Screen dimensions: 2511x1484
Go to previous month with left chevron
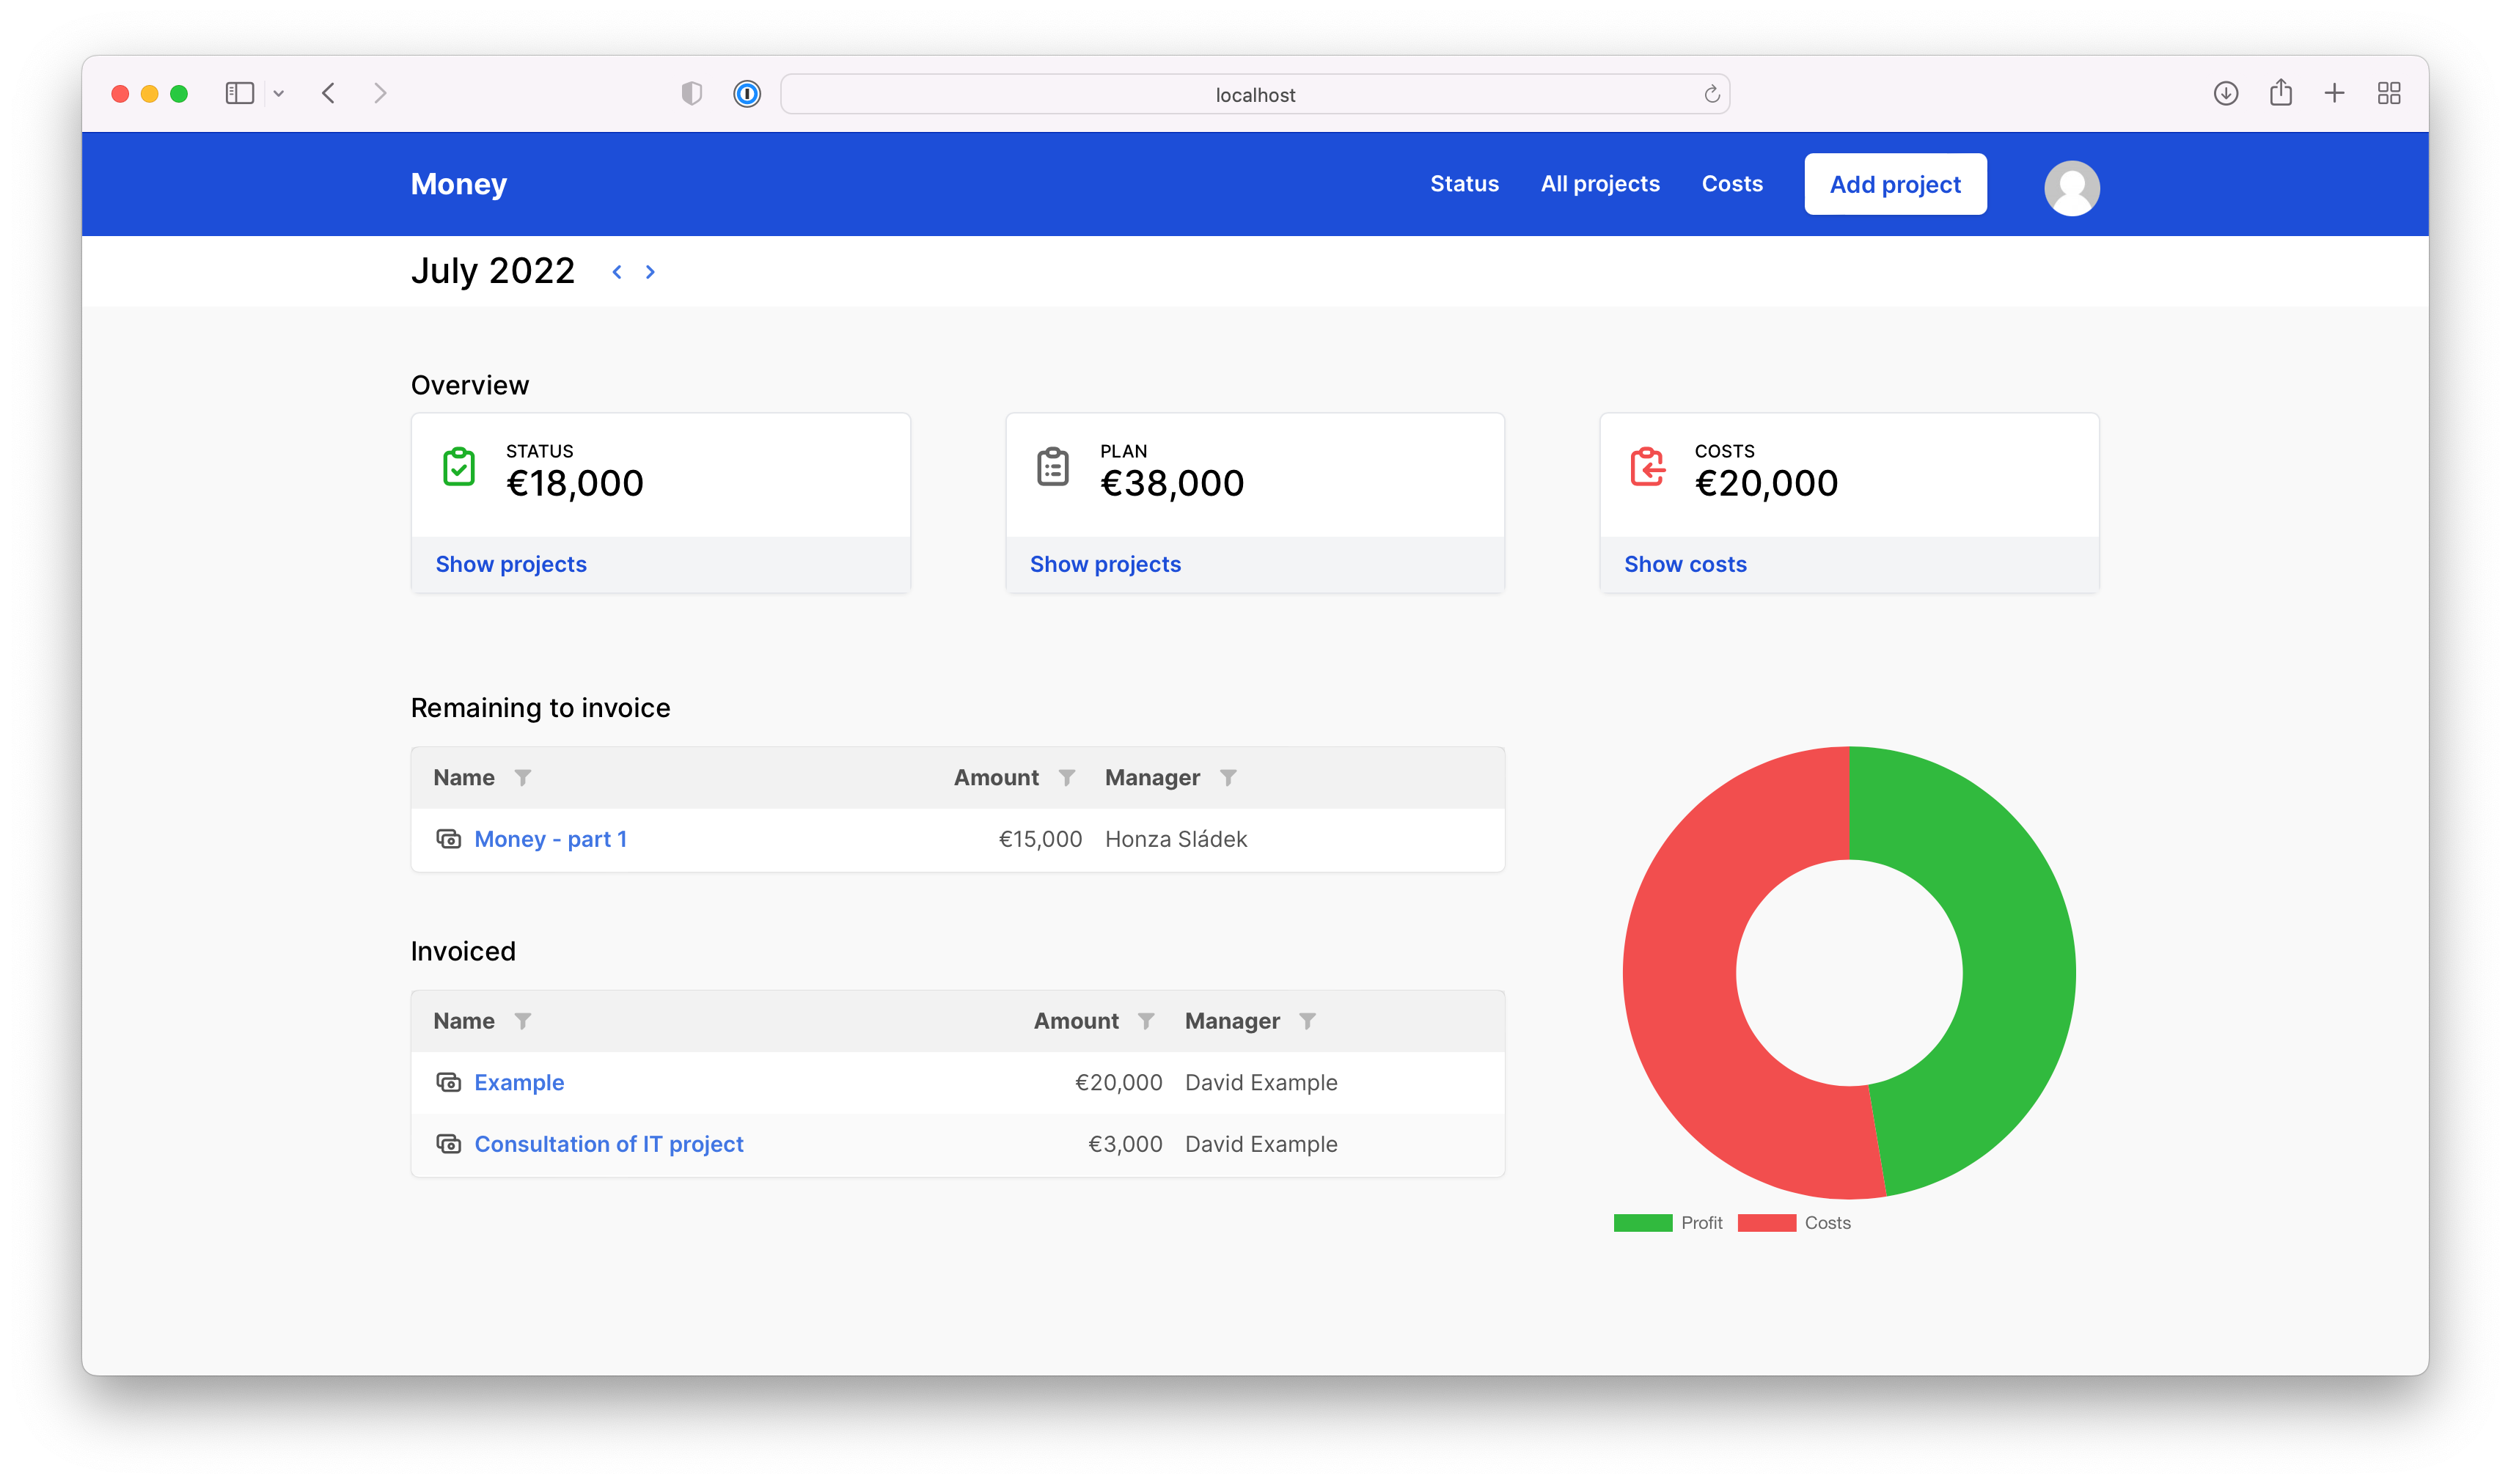[x=617, y=271]
